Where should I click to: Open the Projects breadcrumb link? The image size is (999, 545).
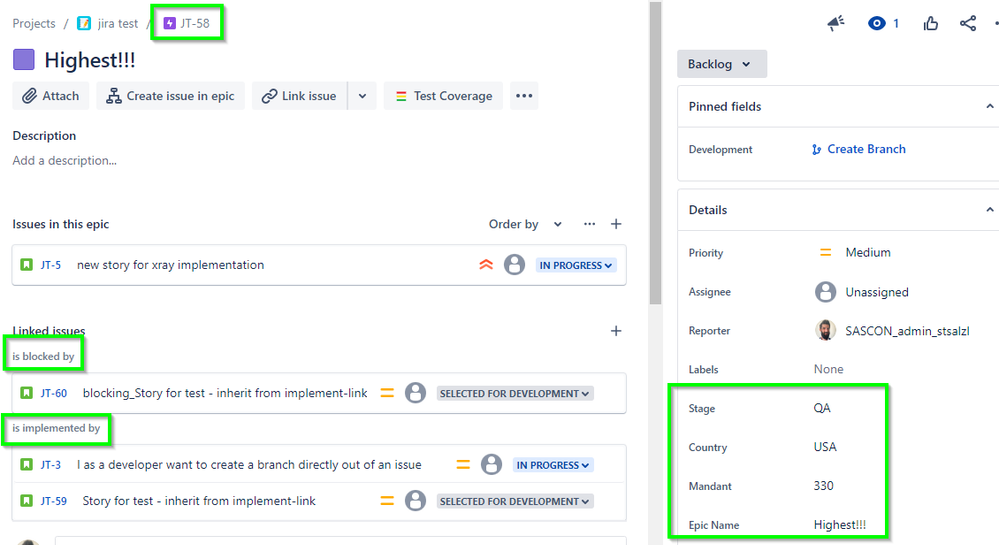coord(34,24)
